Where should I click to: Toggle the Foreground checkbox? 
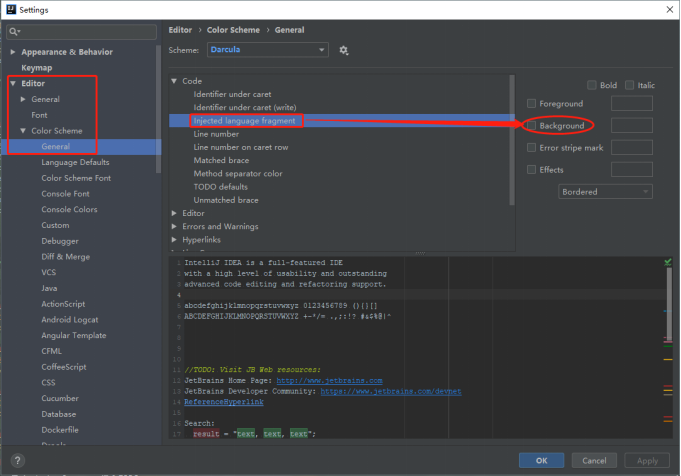(531, 103)
